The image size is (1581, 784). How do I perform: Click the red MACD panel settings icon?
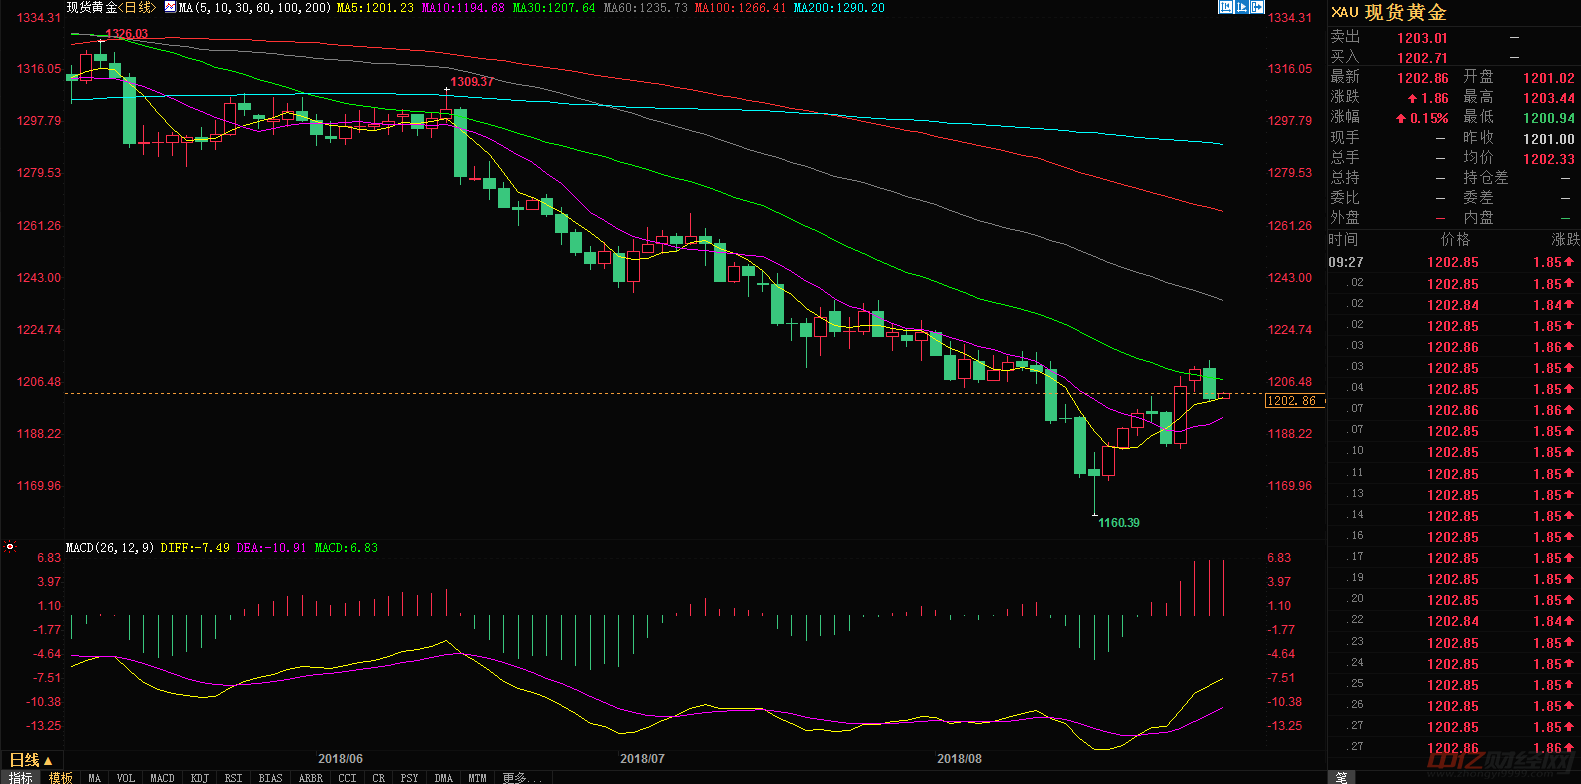tap(10, 547)
